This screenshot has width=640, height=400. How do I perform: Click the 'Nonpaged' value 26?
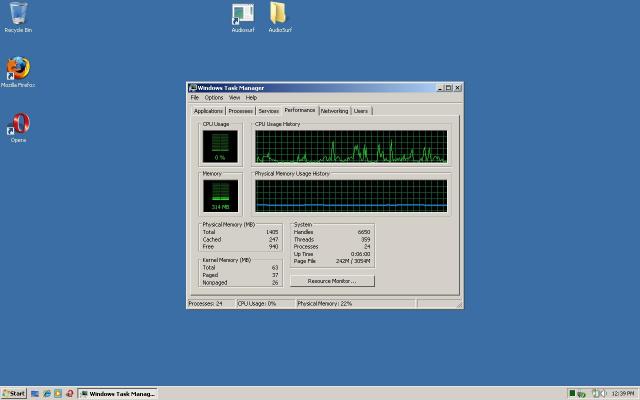tap(275, 282)
